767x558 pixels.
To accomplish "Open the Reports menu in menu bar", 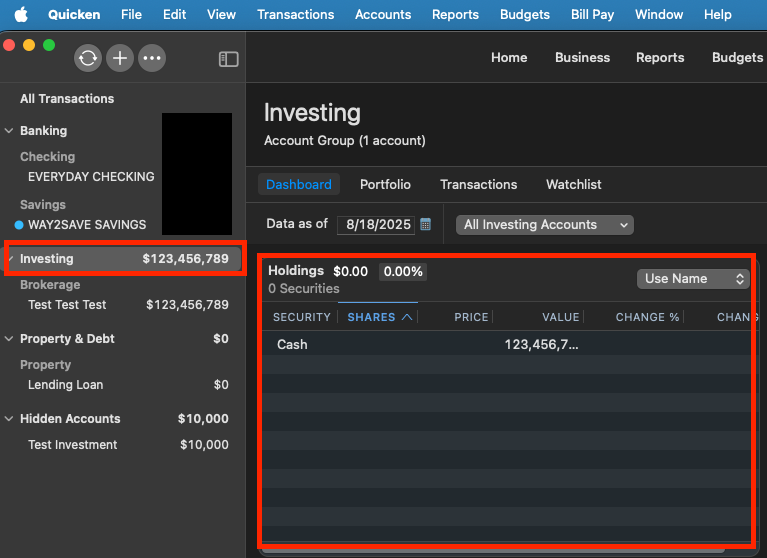I will coord(455,15).
